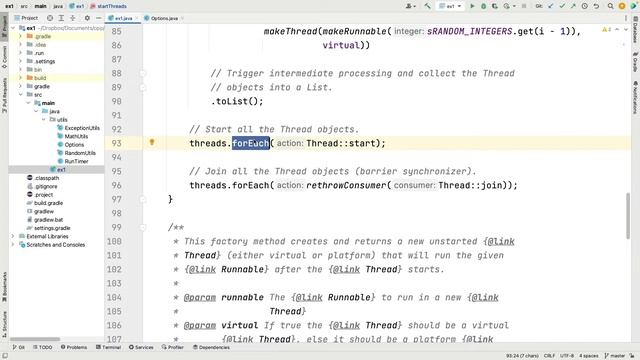Show Git history clock icon
640x360 pixels.
[584, 6]
